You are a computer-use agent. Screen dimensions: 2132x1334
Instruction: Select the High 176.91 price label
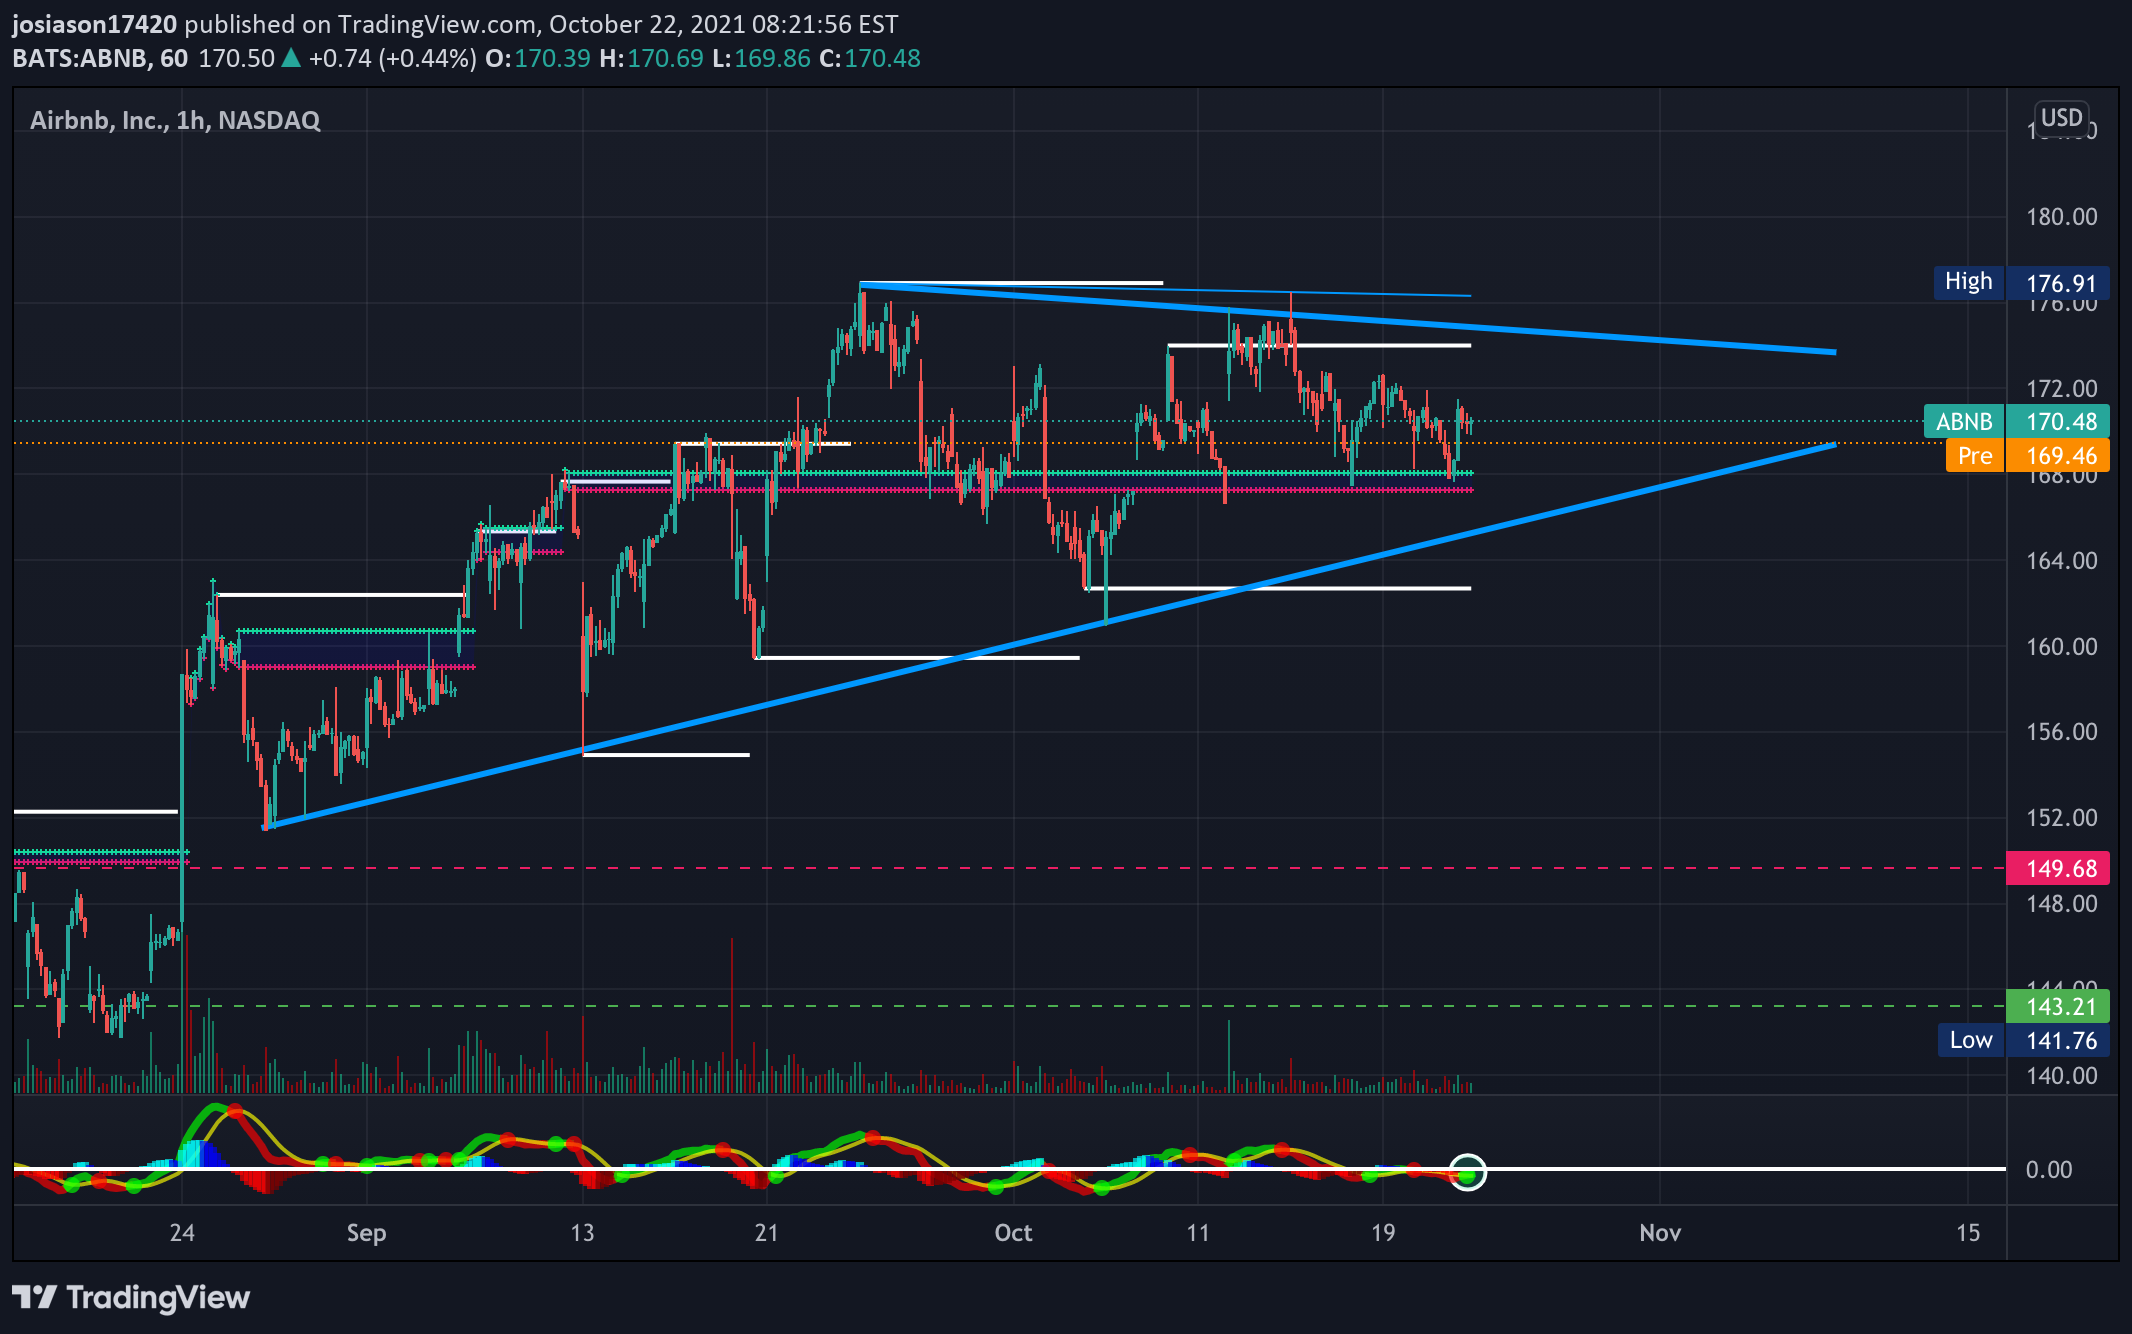pos(2021,283)
